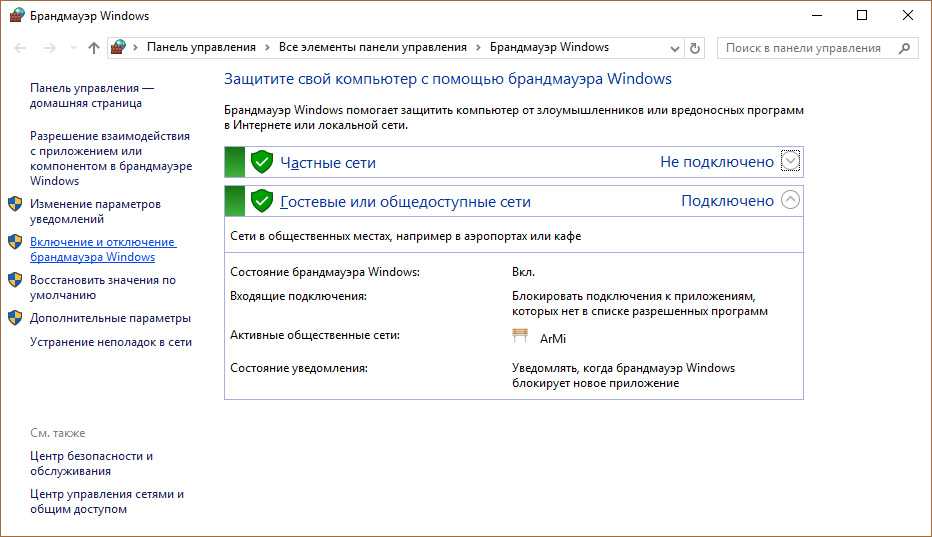The width and height of the screenshot is (932, 537).
Task: Open 'Центр безопасности и обслуживания' link
Action: pos(92,463)
